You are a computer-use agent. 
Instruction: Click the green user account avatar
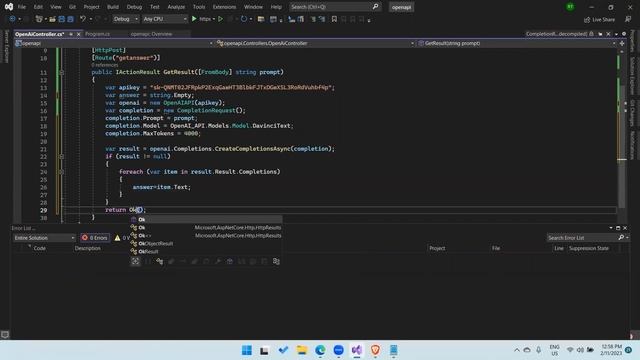(x=570, y=7)
